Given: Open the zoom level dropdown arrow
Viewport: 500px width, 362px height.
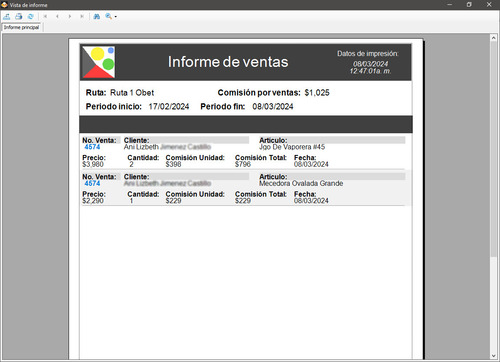Looking at the screenshot, I should [x=116, y=17].
